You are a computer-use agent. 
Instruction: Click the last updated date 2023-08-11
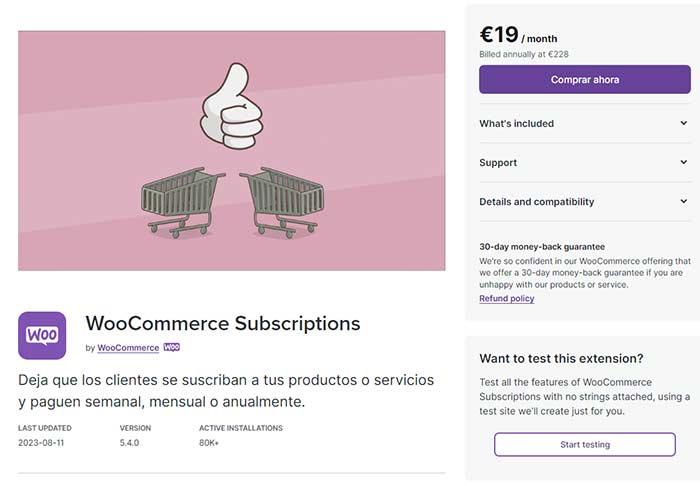click(42, 442)
